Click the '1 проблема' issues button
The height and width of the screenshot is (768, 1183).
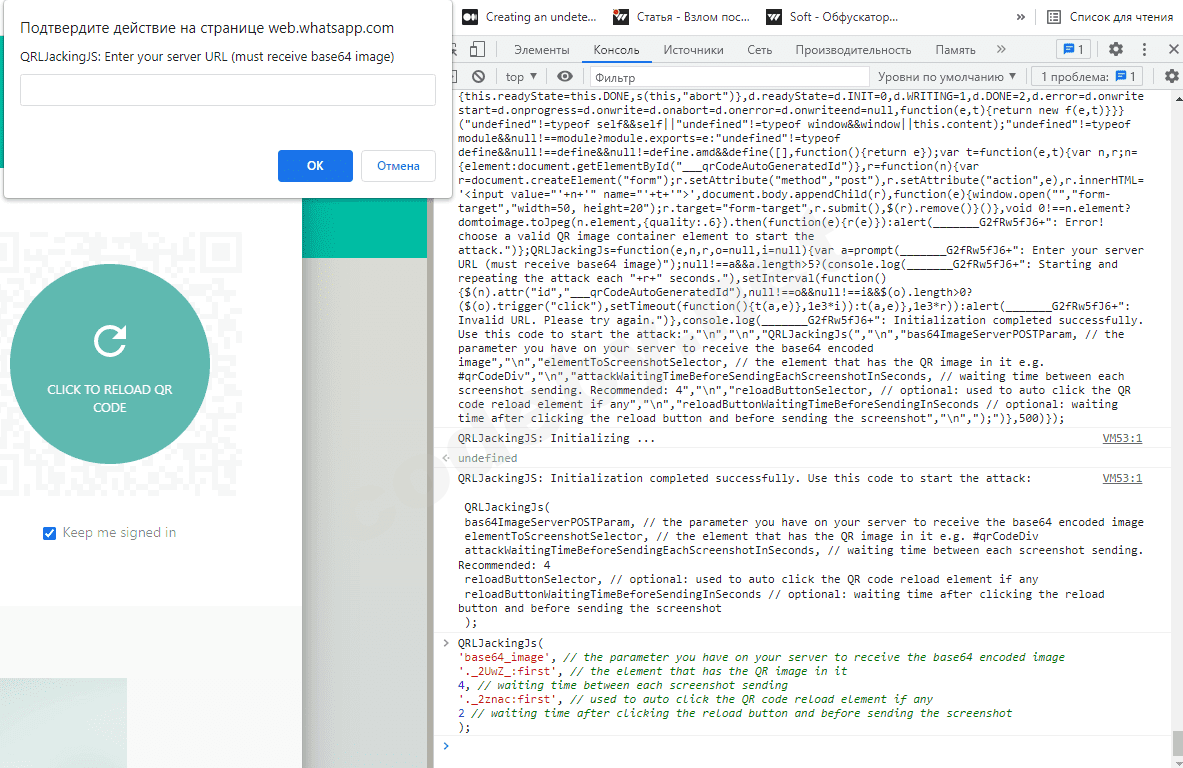(1087, 76)
